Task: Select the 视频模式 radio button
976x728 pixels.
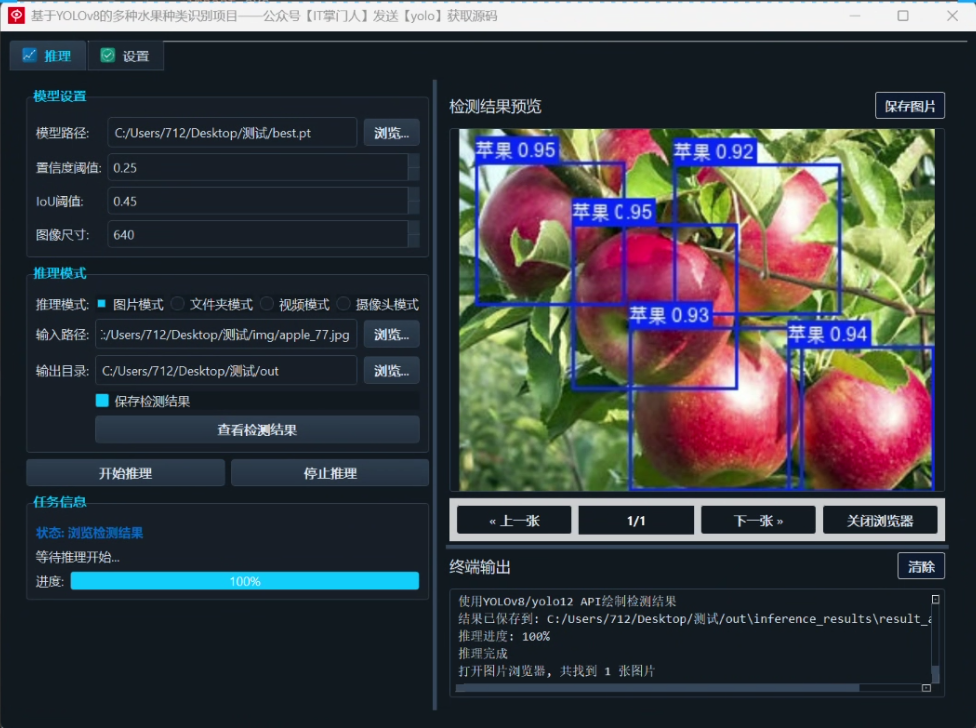Action: click(268, 304)
